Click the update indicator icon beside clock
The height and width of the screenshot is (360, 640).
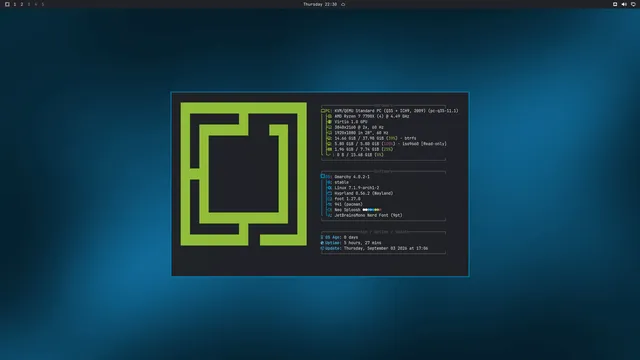343,4
